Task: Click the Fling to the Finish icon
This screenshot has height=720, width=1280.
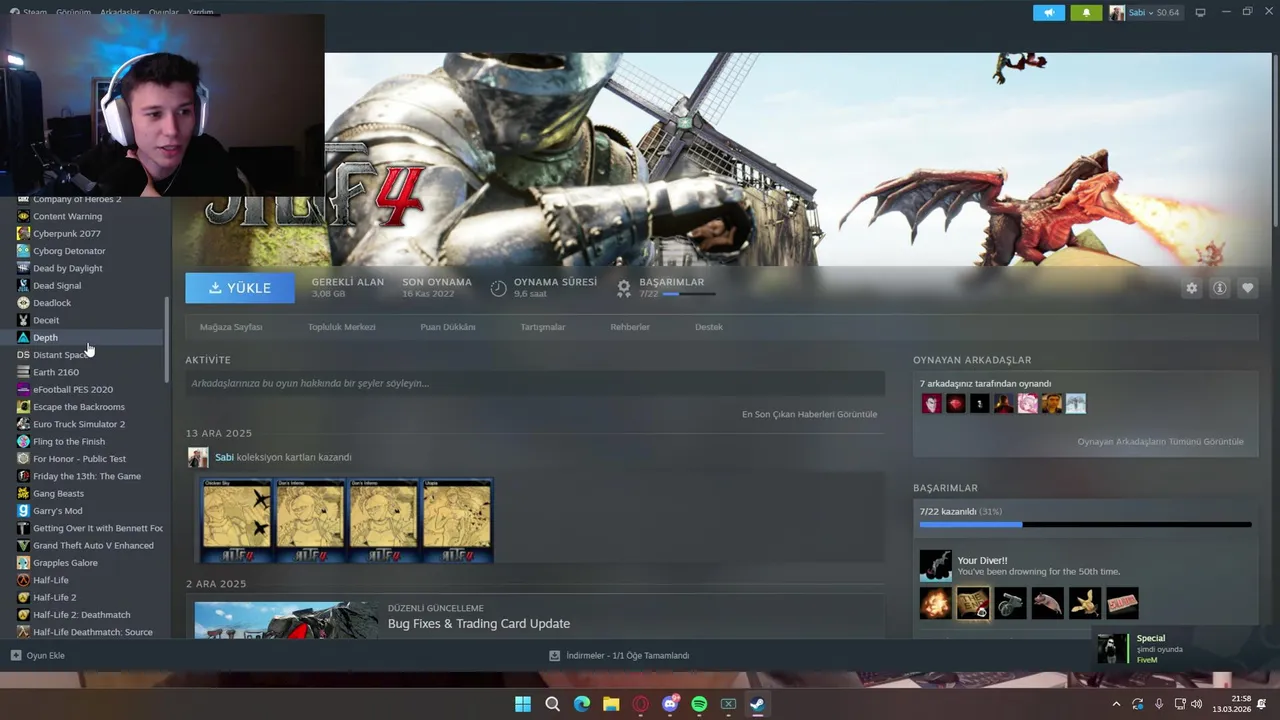Action: (23, 441)
